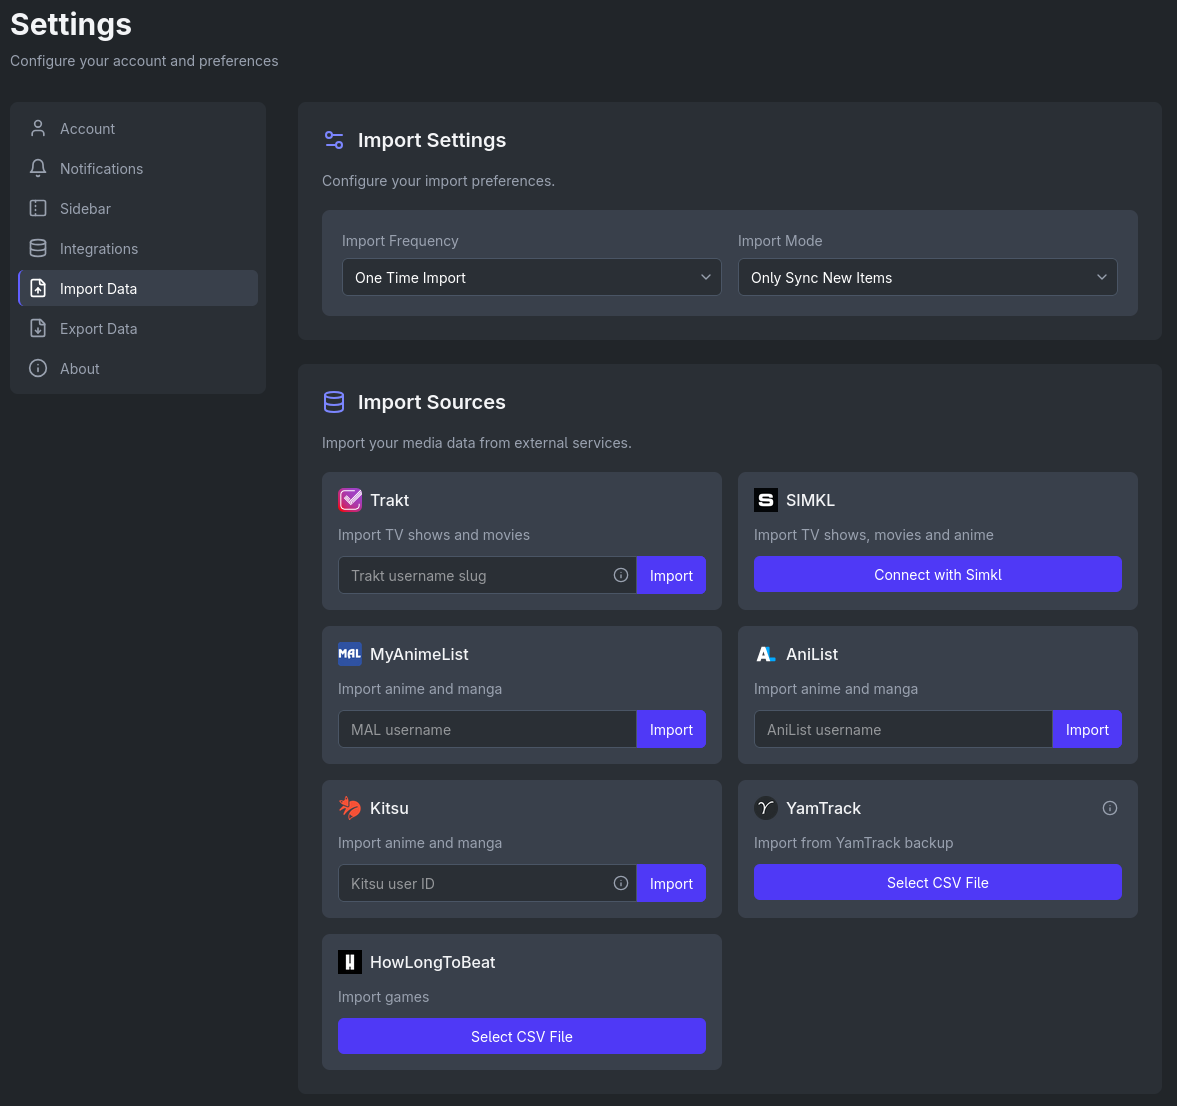Viewport: 1177px width, 1106px height.
Task: Open the Import Frequency dropdown
Action: pyautogui.click(x=531, y=278)
